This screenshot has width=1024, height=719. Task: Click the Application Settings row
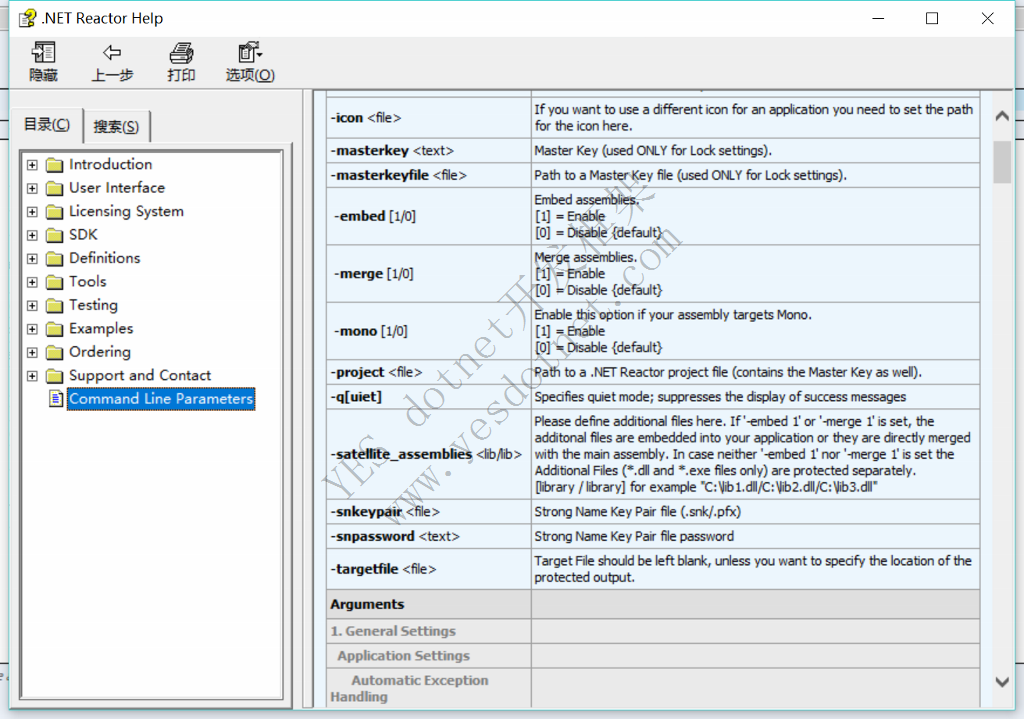(x=653, y=656)
